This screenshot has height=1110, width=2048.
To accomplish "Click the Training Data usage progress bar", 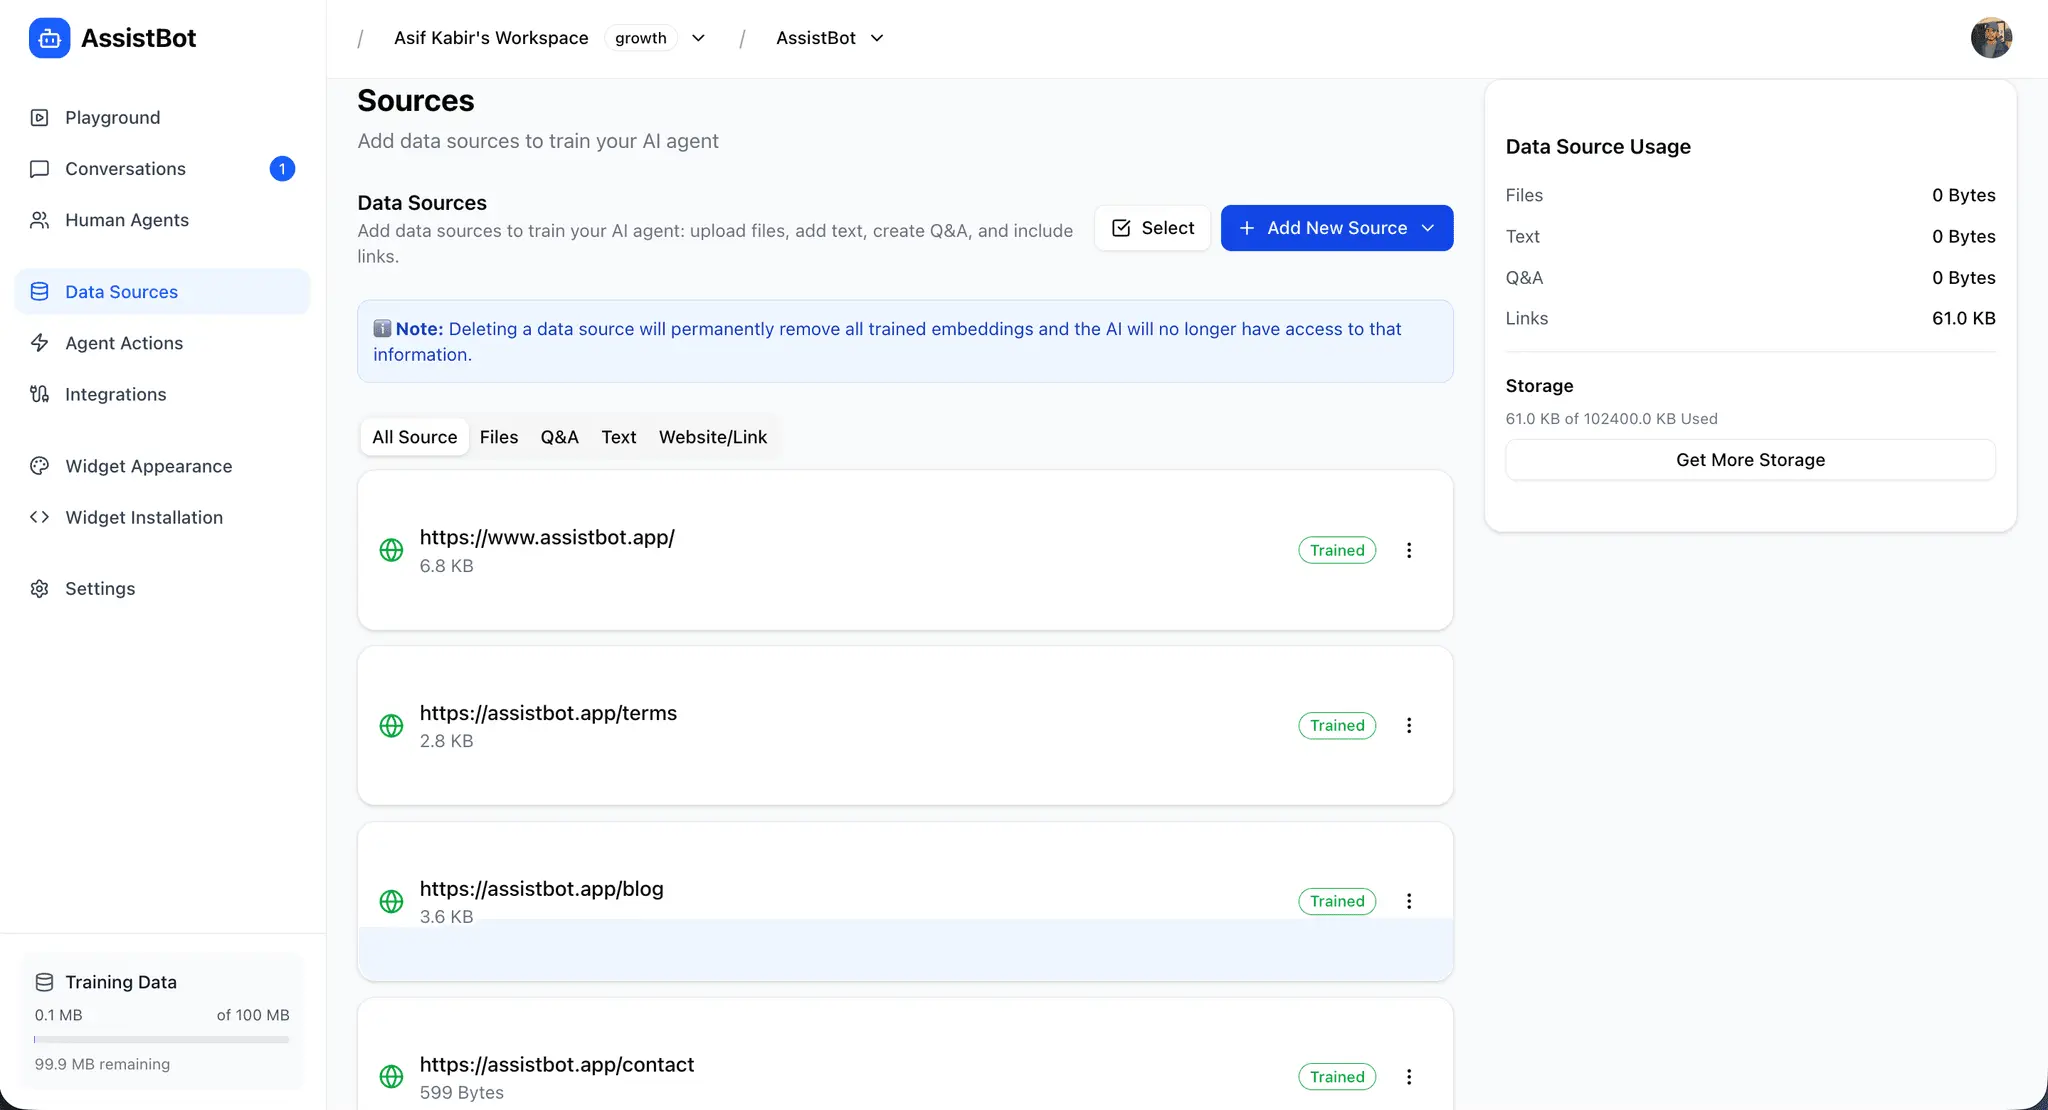I will (x=162, y=1040).
